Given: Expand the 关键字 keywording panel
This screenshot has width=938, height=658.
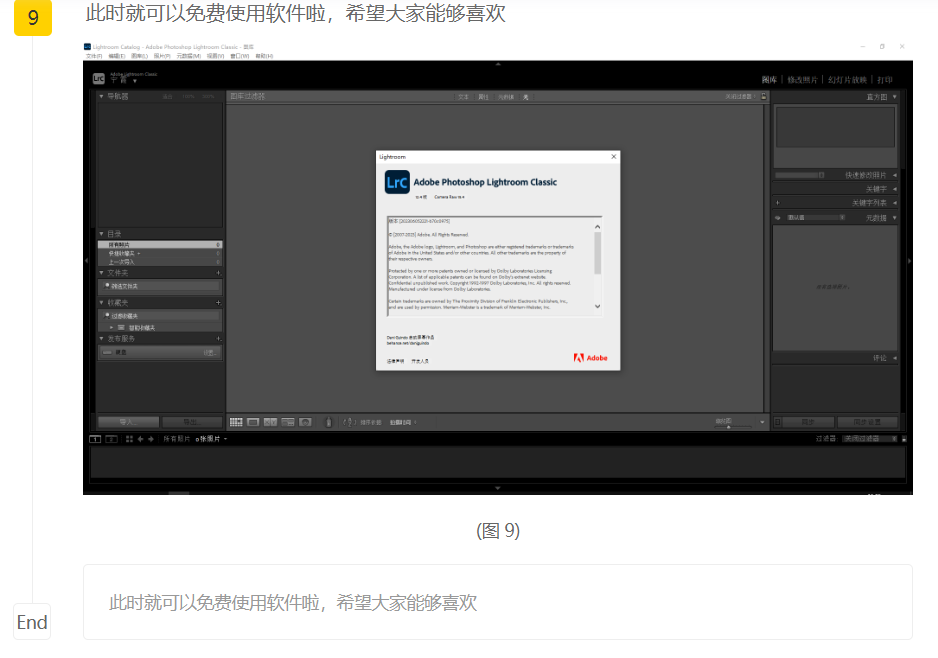Looking at the screenshot, I should pyautogui.click(x=895, y=189).
